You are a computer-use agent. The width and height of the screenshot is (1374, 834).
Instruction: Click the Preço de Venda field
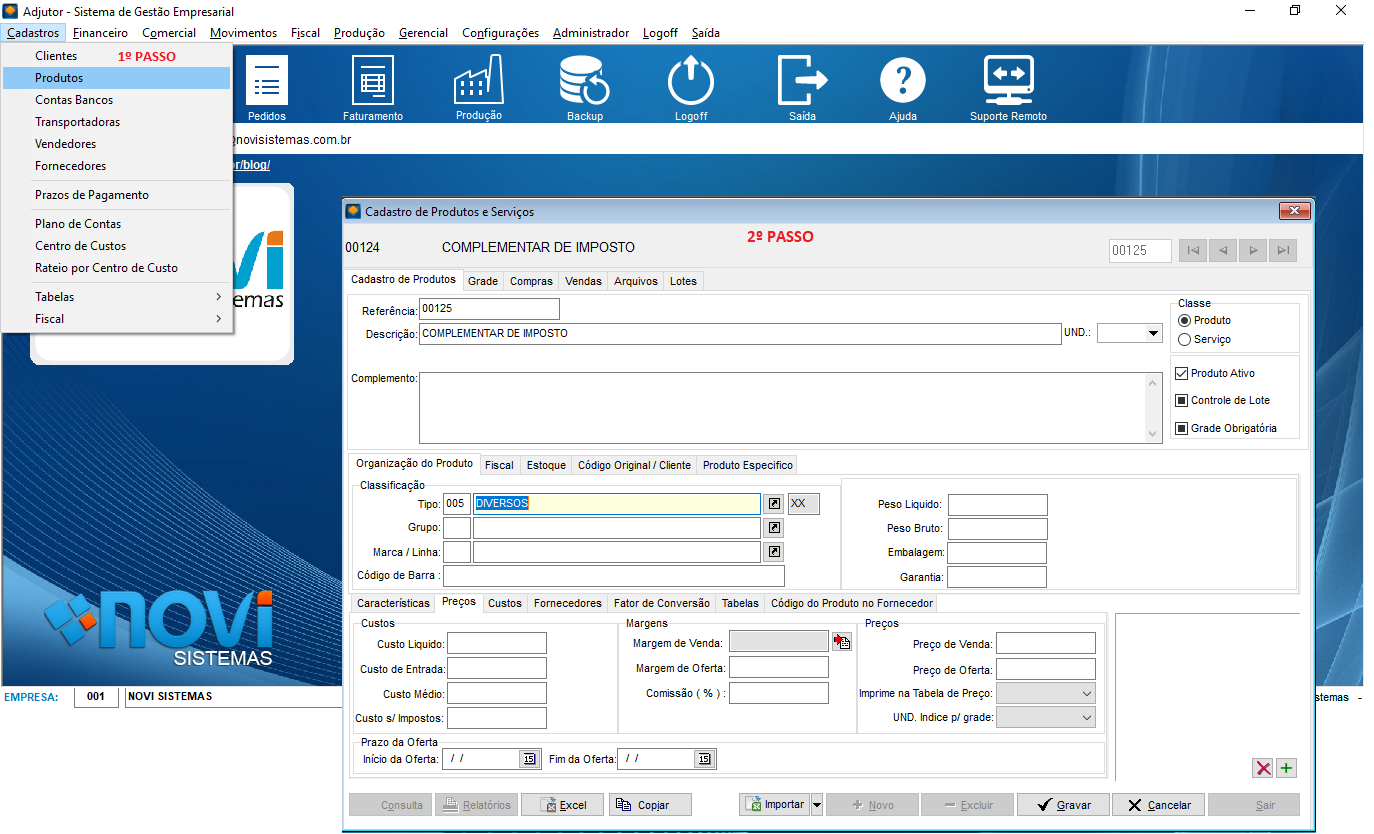click(1046, 643)
